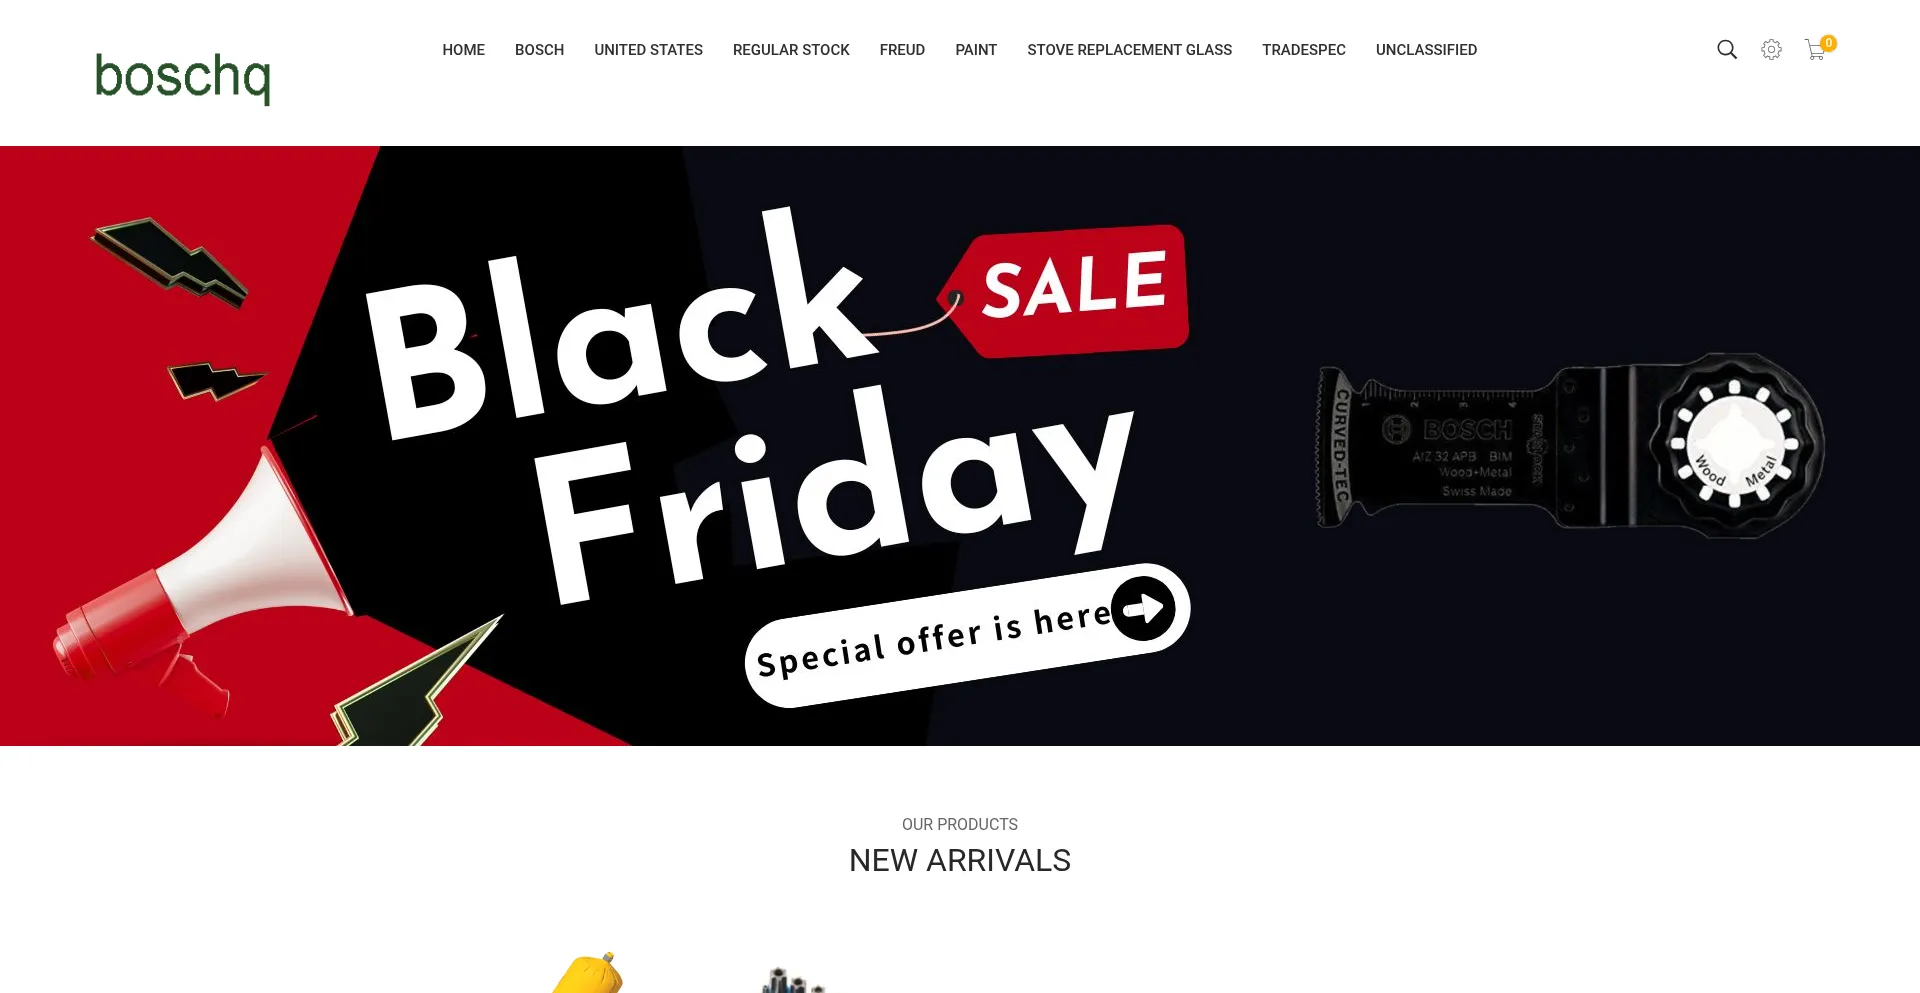This screenshot has height=993, width=1920.
Task: Open STOVE REPLACEMENT GLASS category
Action: point(1130,50)
